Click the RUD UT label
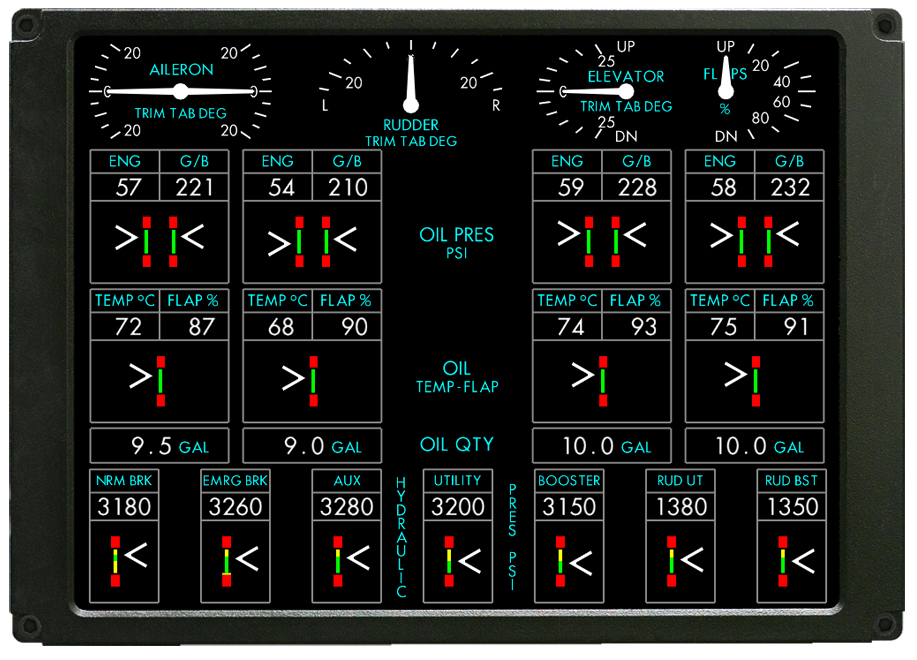 click(680, 481)
